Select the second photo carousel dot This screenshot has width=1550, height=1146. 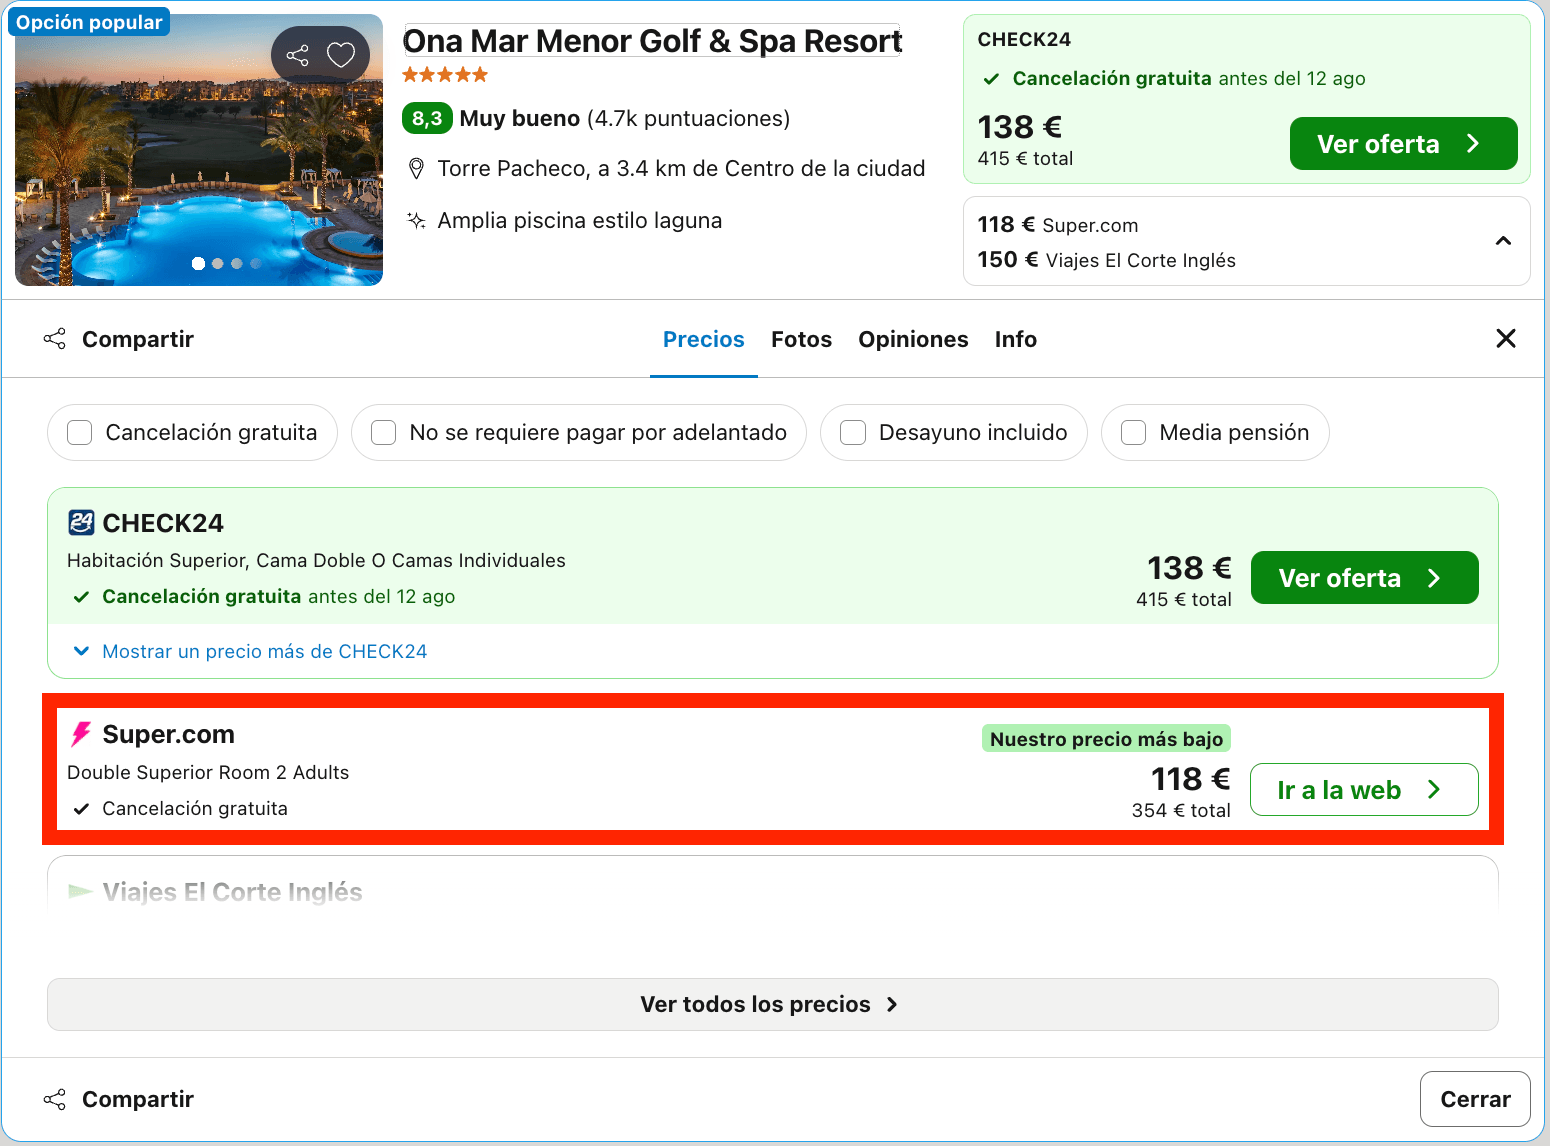218,264
